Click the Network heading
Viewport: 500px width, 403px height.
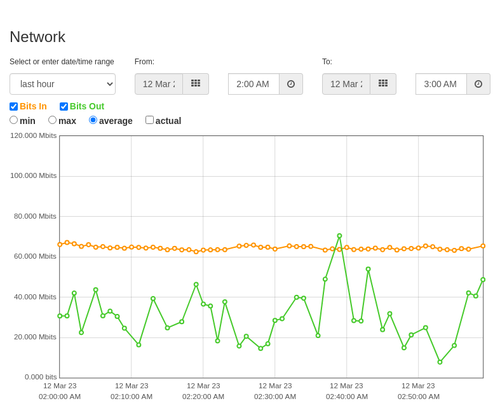(37, 37)
